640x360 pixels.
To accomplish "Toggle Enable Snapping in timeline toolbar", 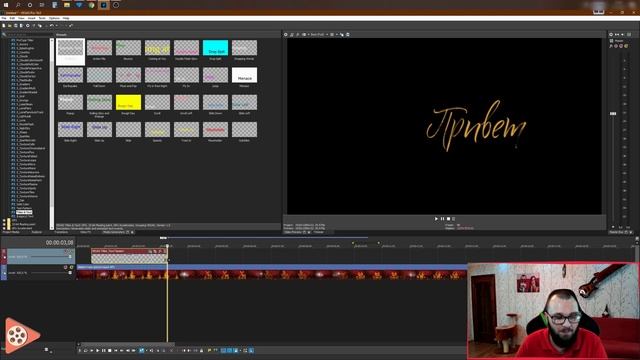I will 222,350.
